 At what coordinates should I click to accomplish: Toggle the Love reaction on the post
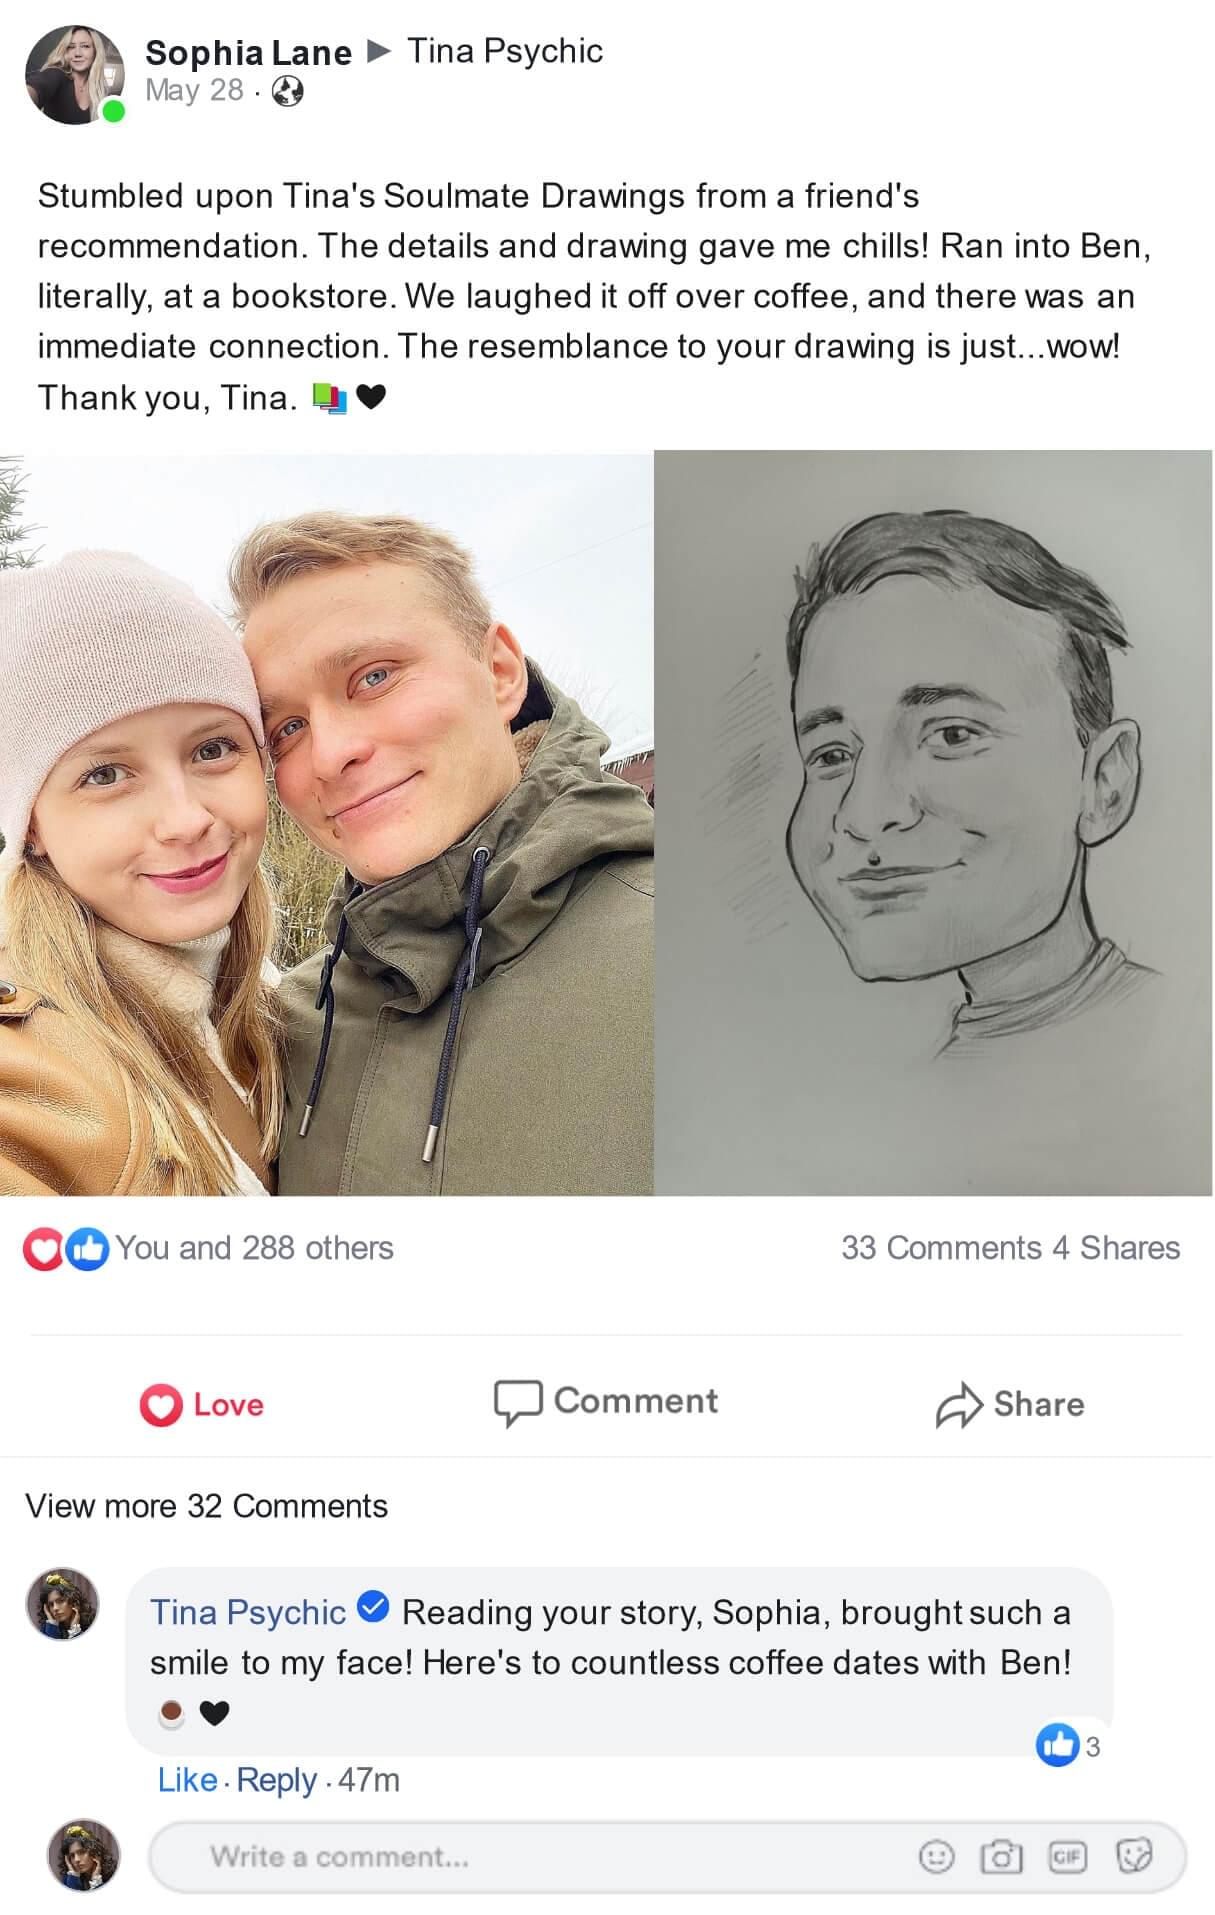(202, 1404)
